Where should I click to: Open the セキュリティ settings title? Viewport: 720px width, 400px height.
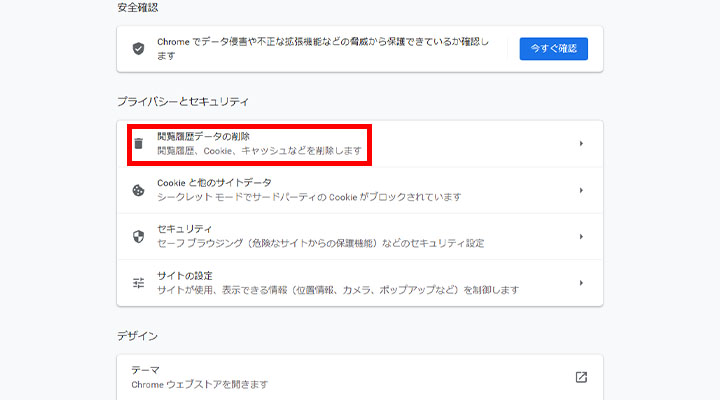point(184,229)
